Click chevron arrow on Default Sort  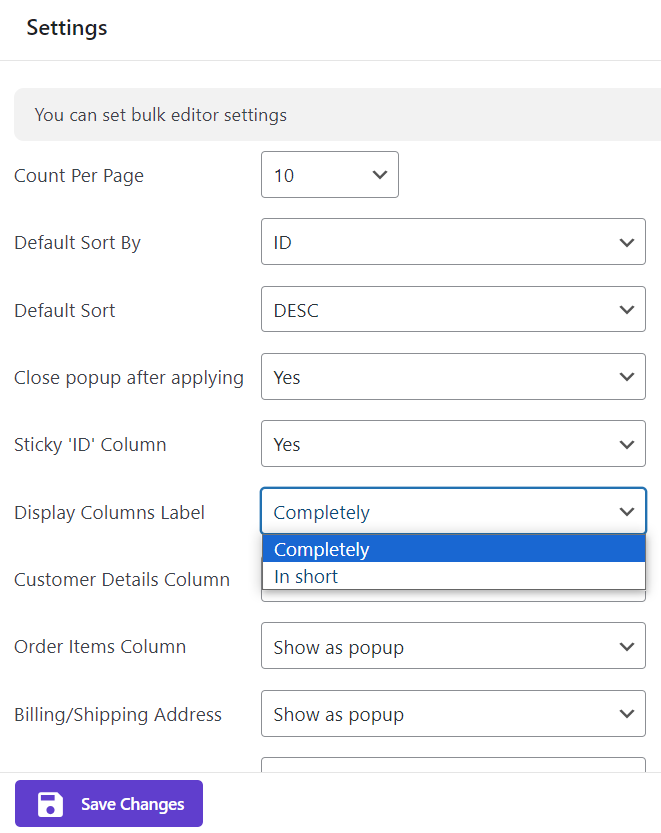point(627,310)
